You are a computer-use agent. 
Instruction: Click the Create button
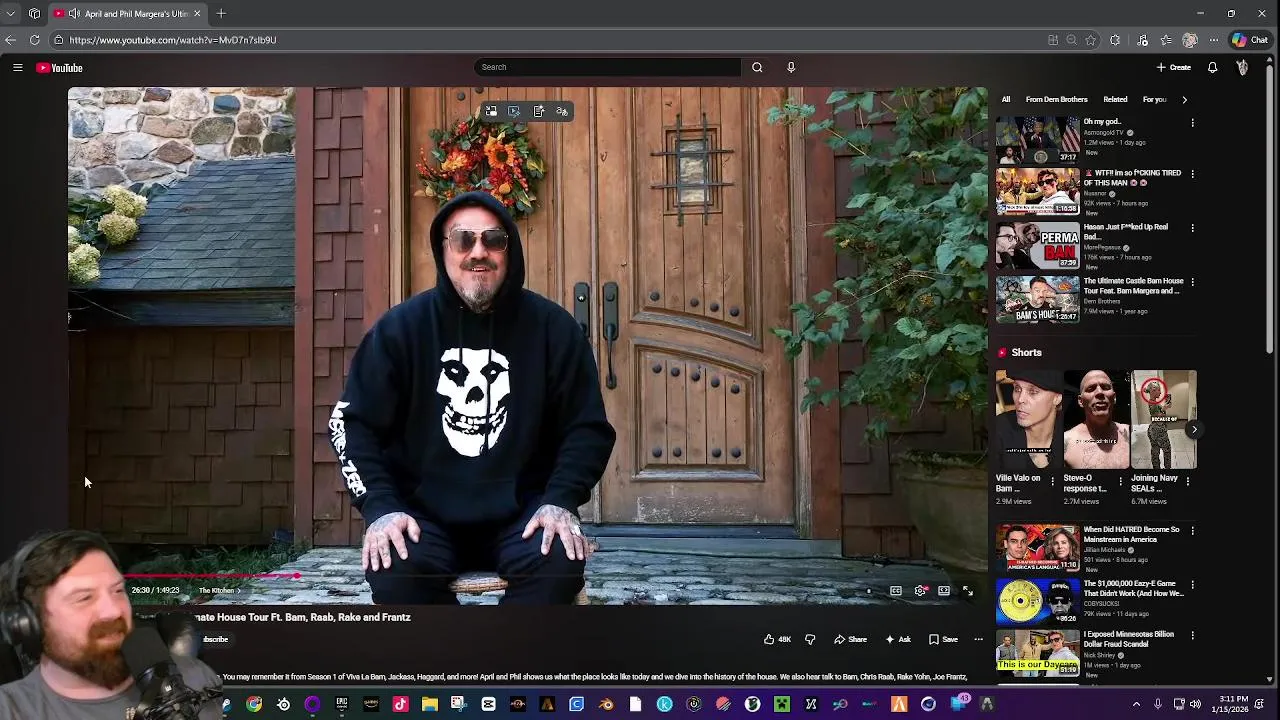[1174, 67]
